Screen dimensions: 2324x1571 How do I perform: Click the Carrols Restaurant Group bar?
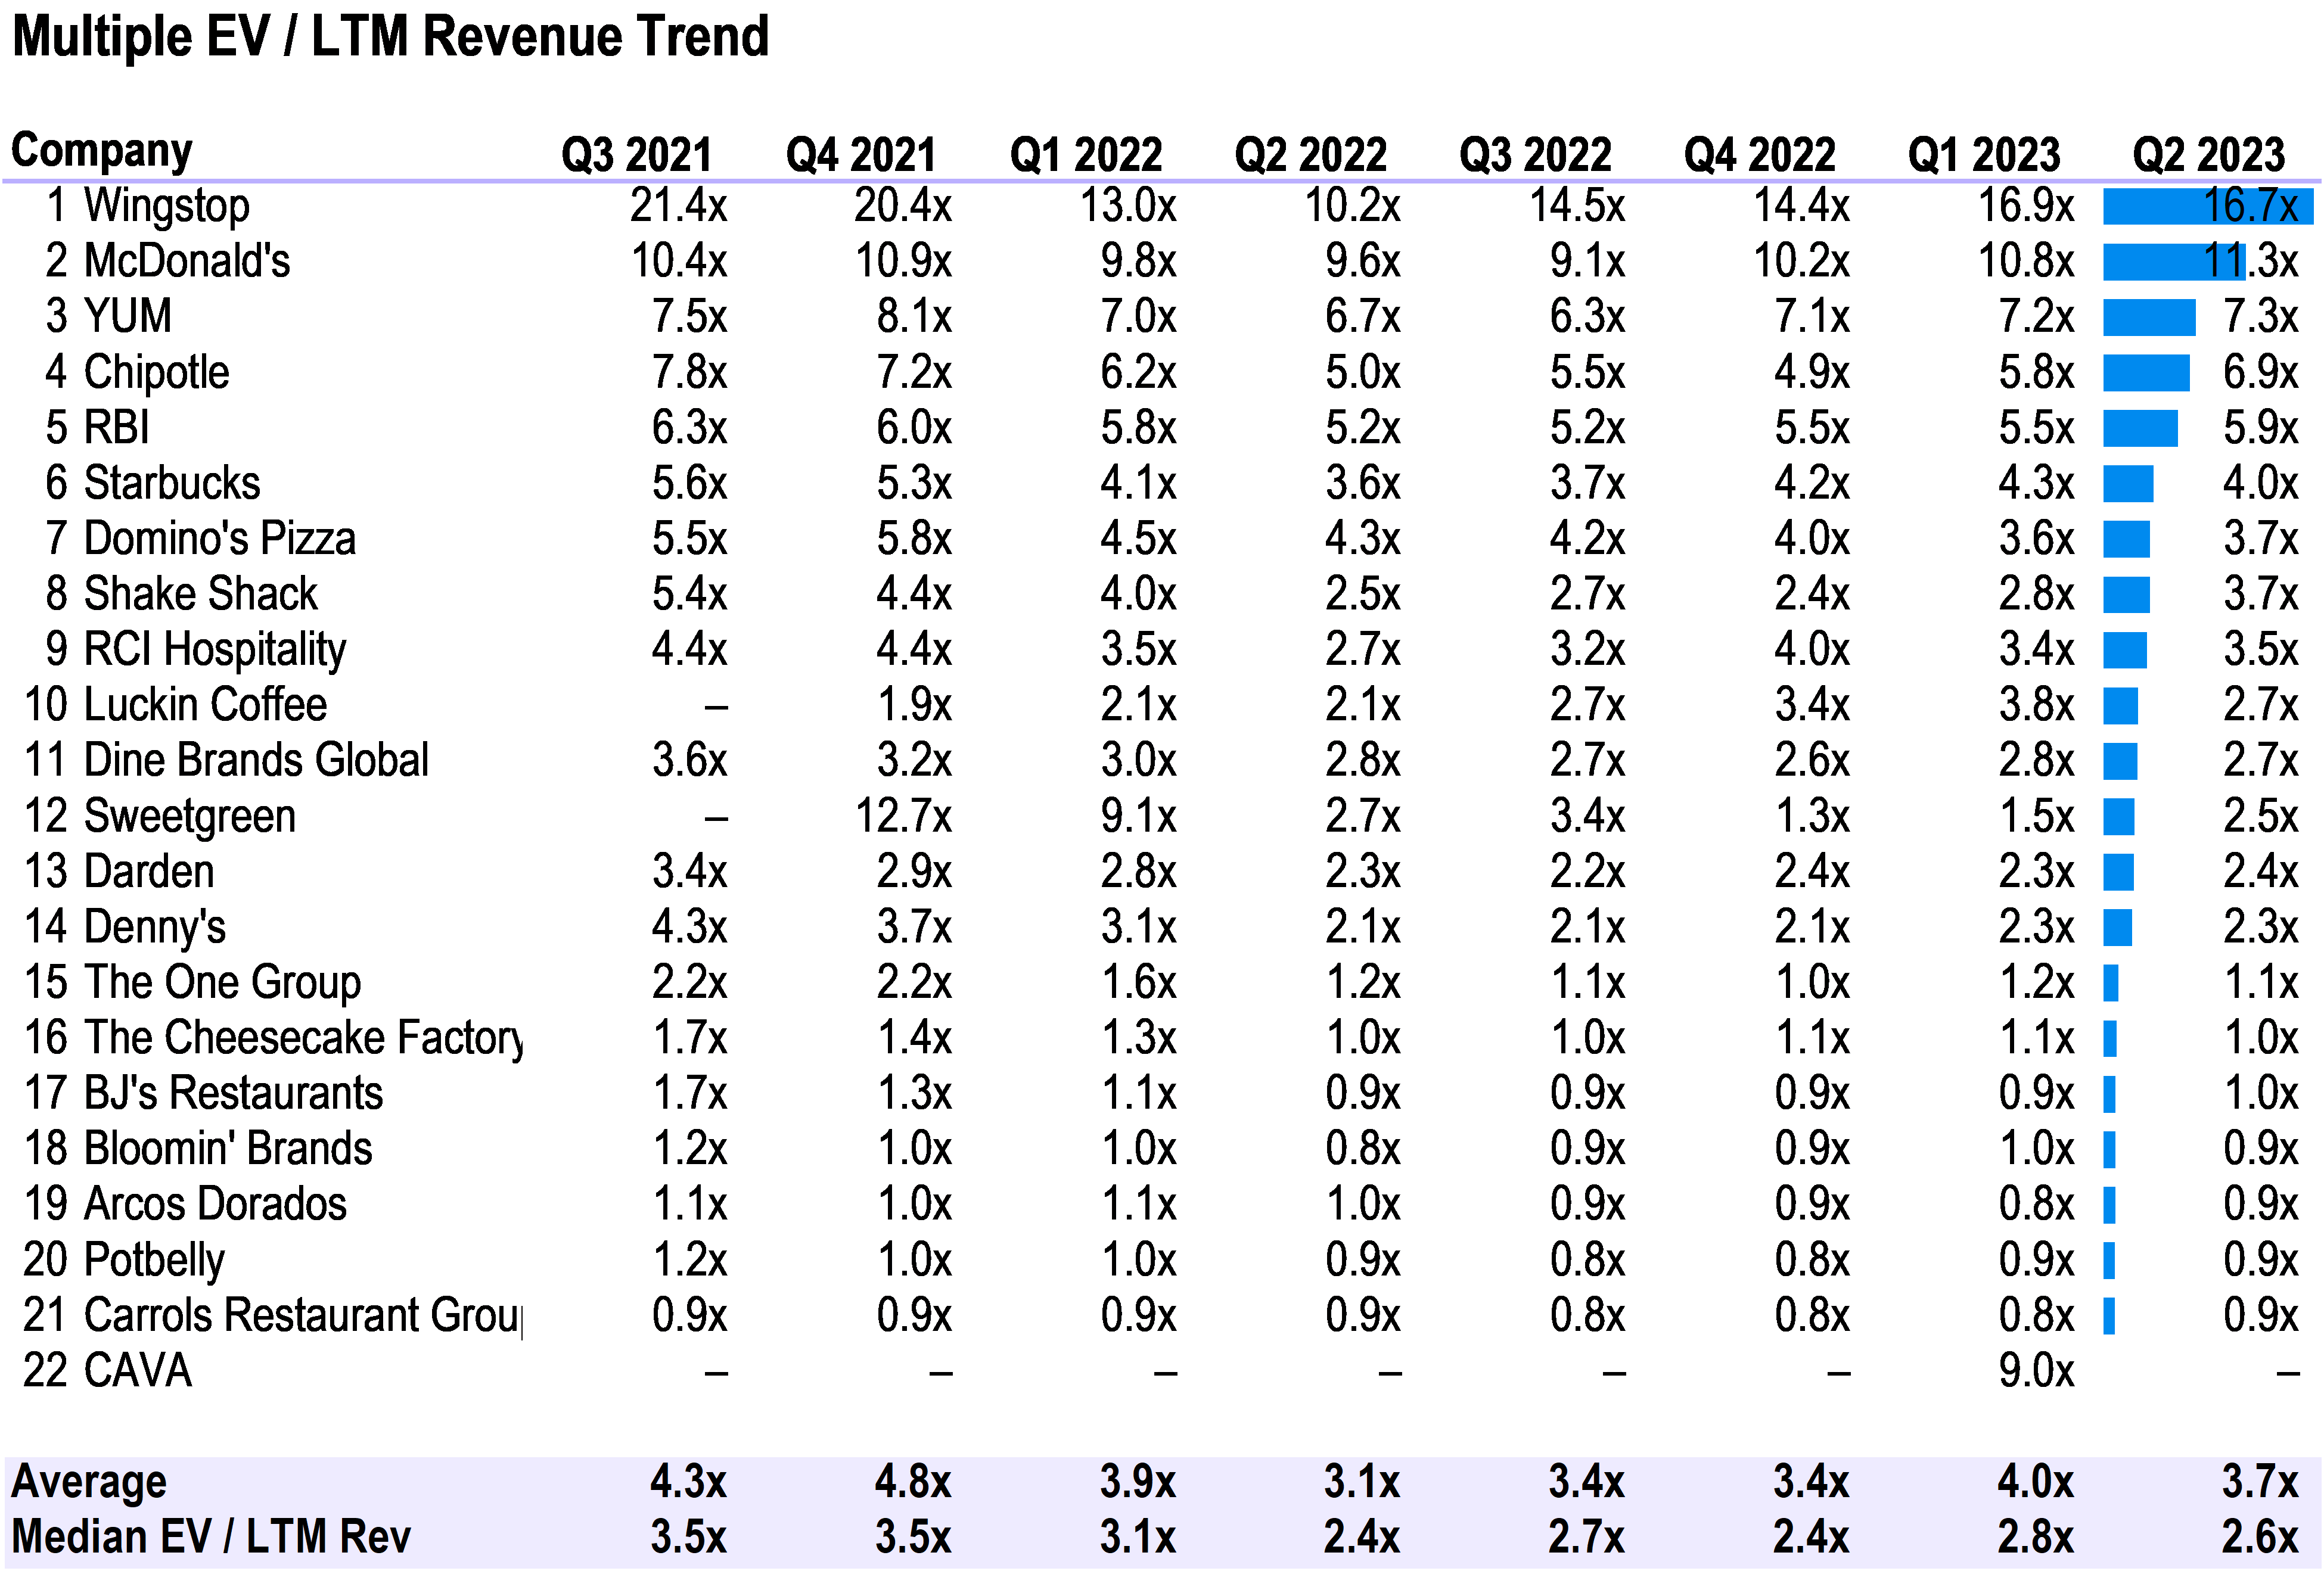[x=2108, y=1315]
